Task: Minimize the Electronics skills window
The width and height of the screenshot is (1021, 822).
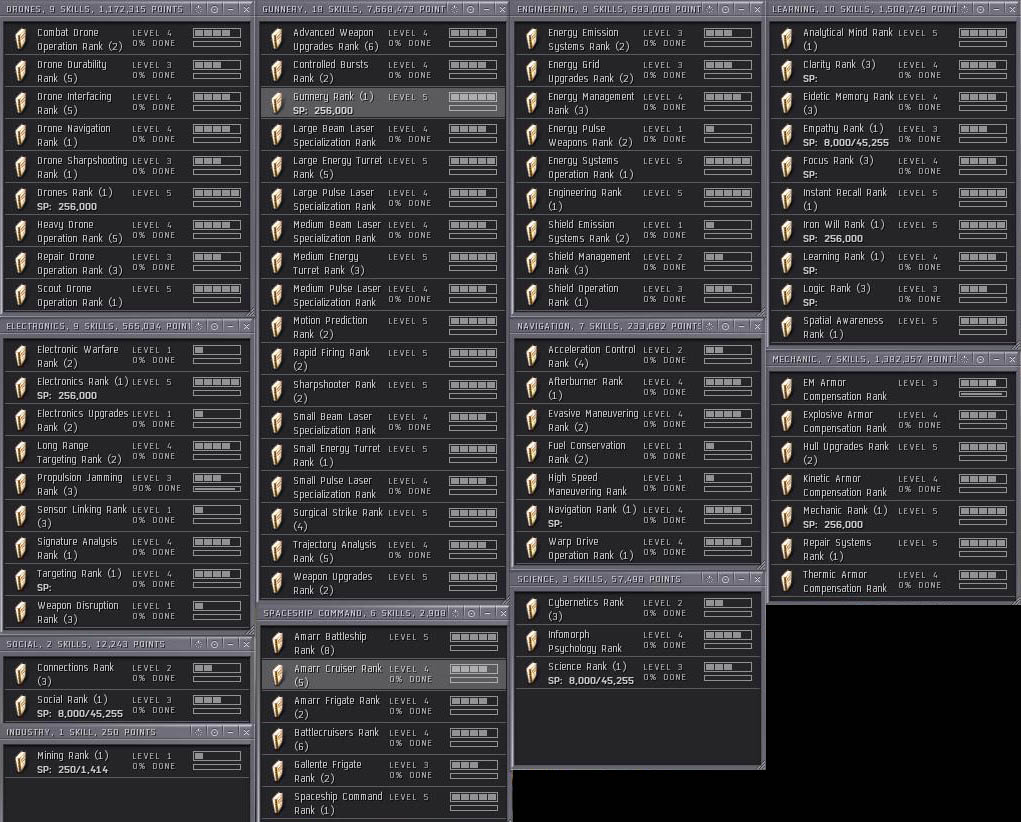Action: 231,326
